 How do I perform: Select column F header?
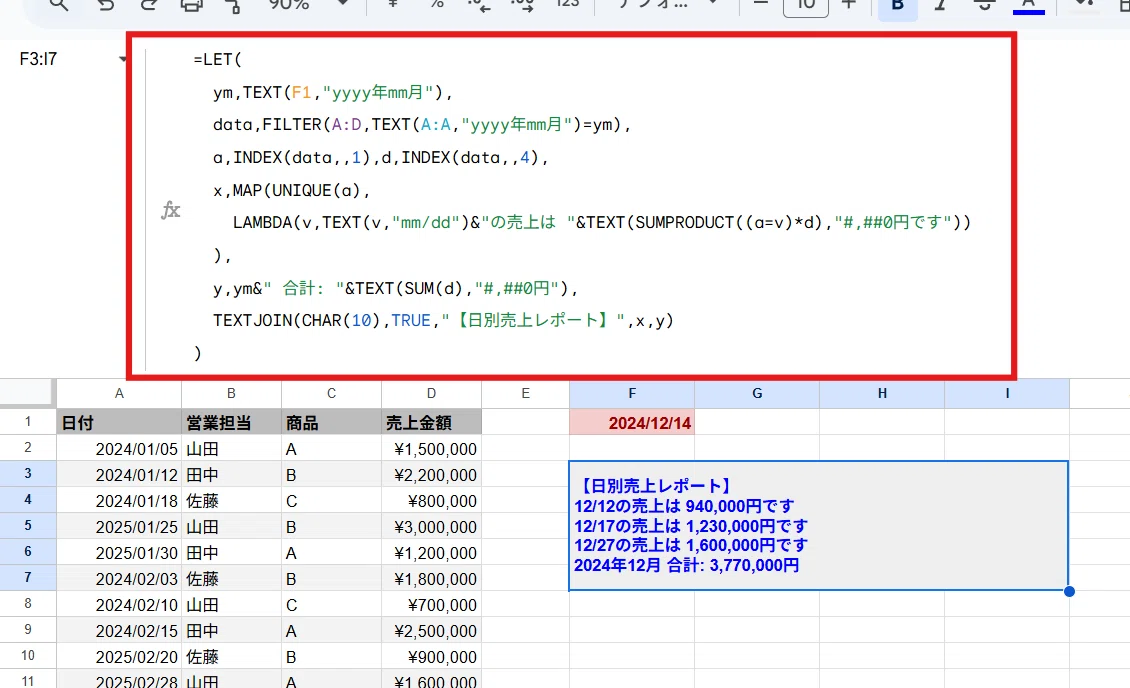pyautogui.click(x=632, y=393)
